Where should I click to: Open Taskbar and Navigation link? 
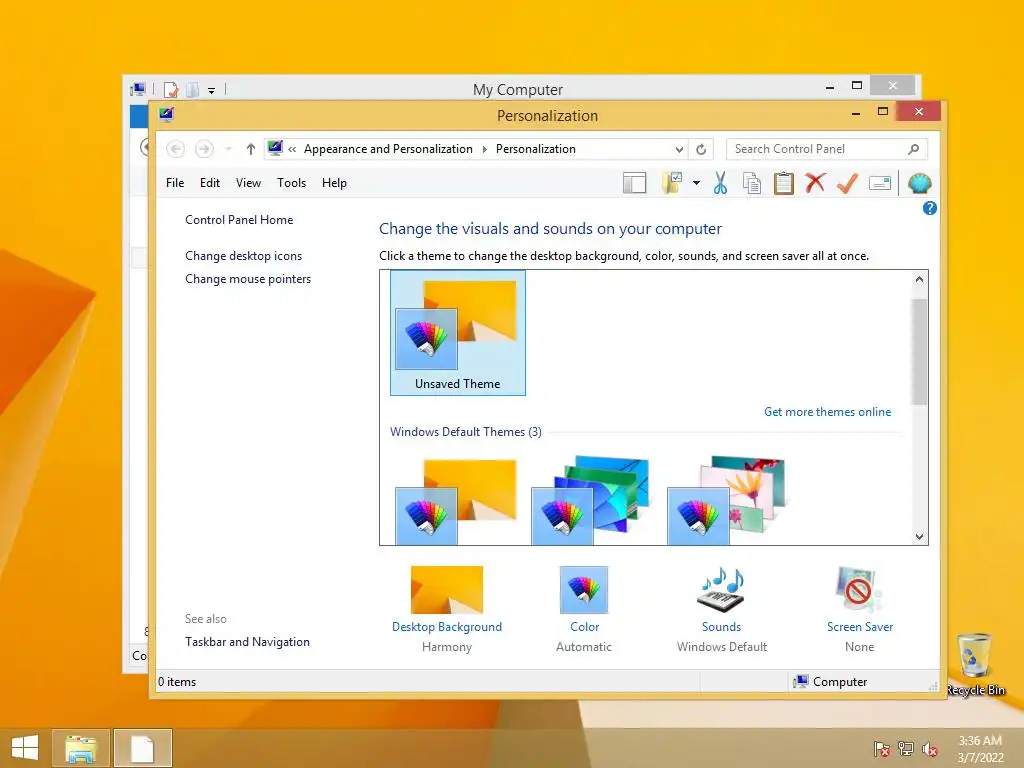[x=248, y=642]
